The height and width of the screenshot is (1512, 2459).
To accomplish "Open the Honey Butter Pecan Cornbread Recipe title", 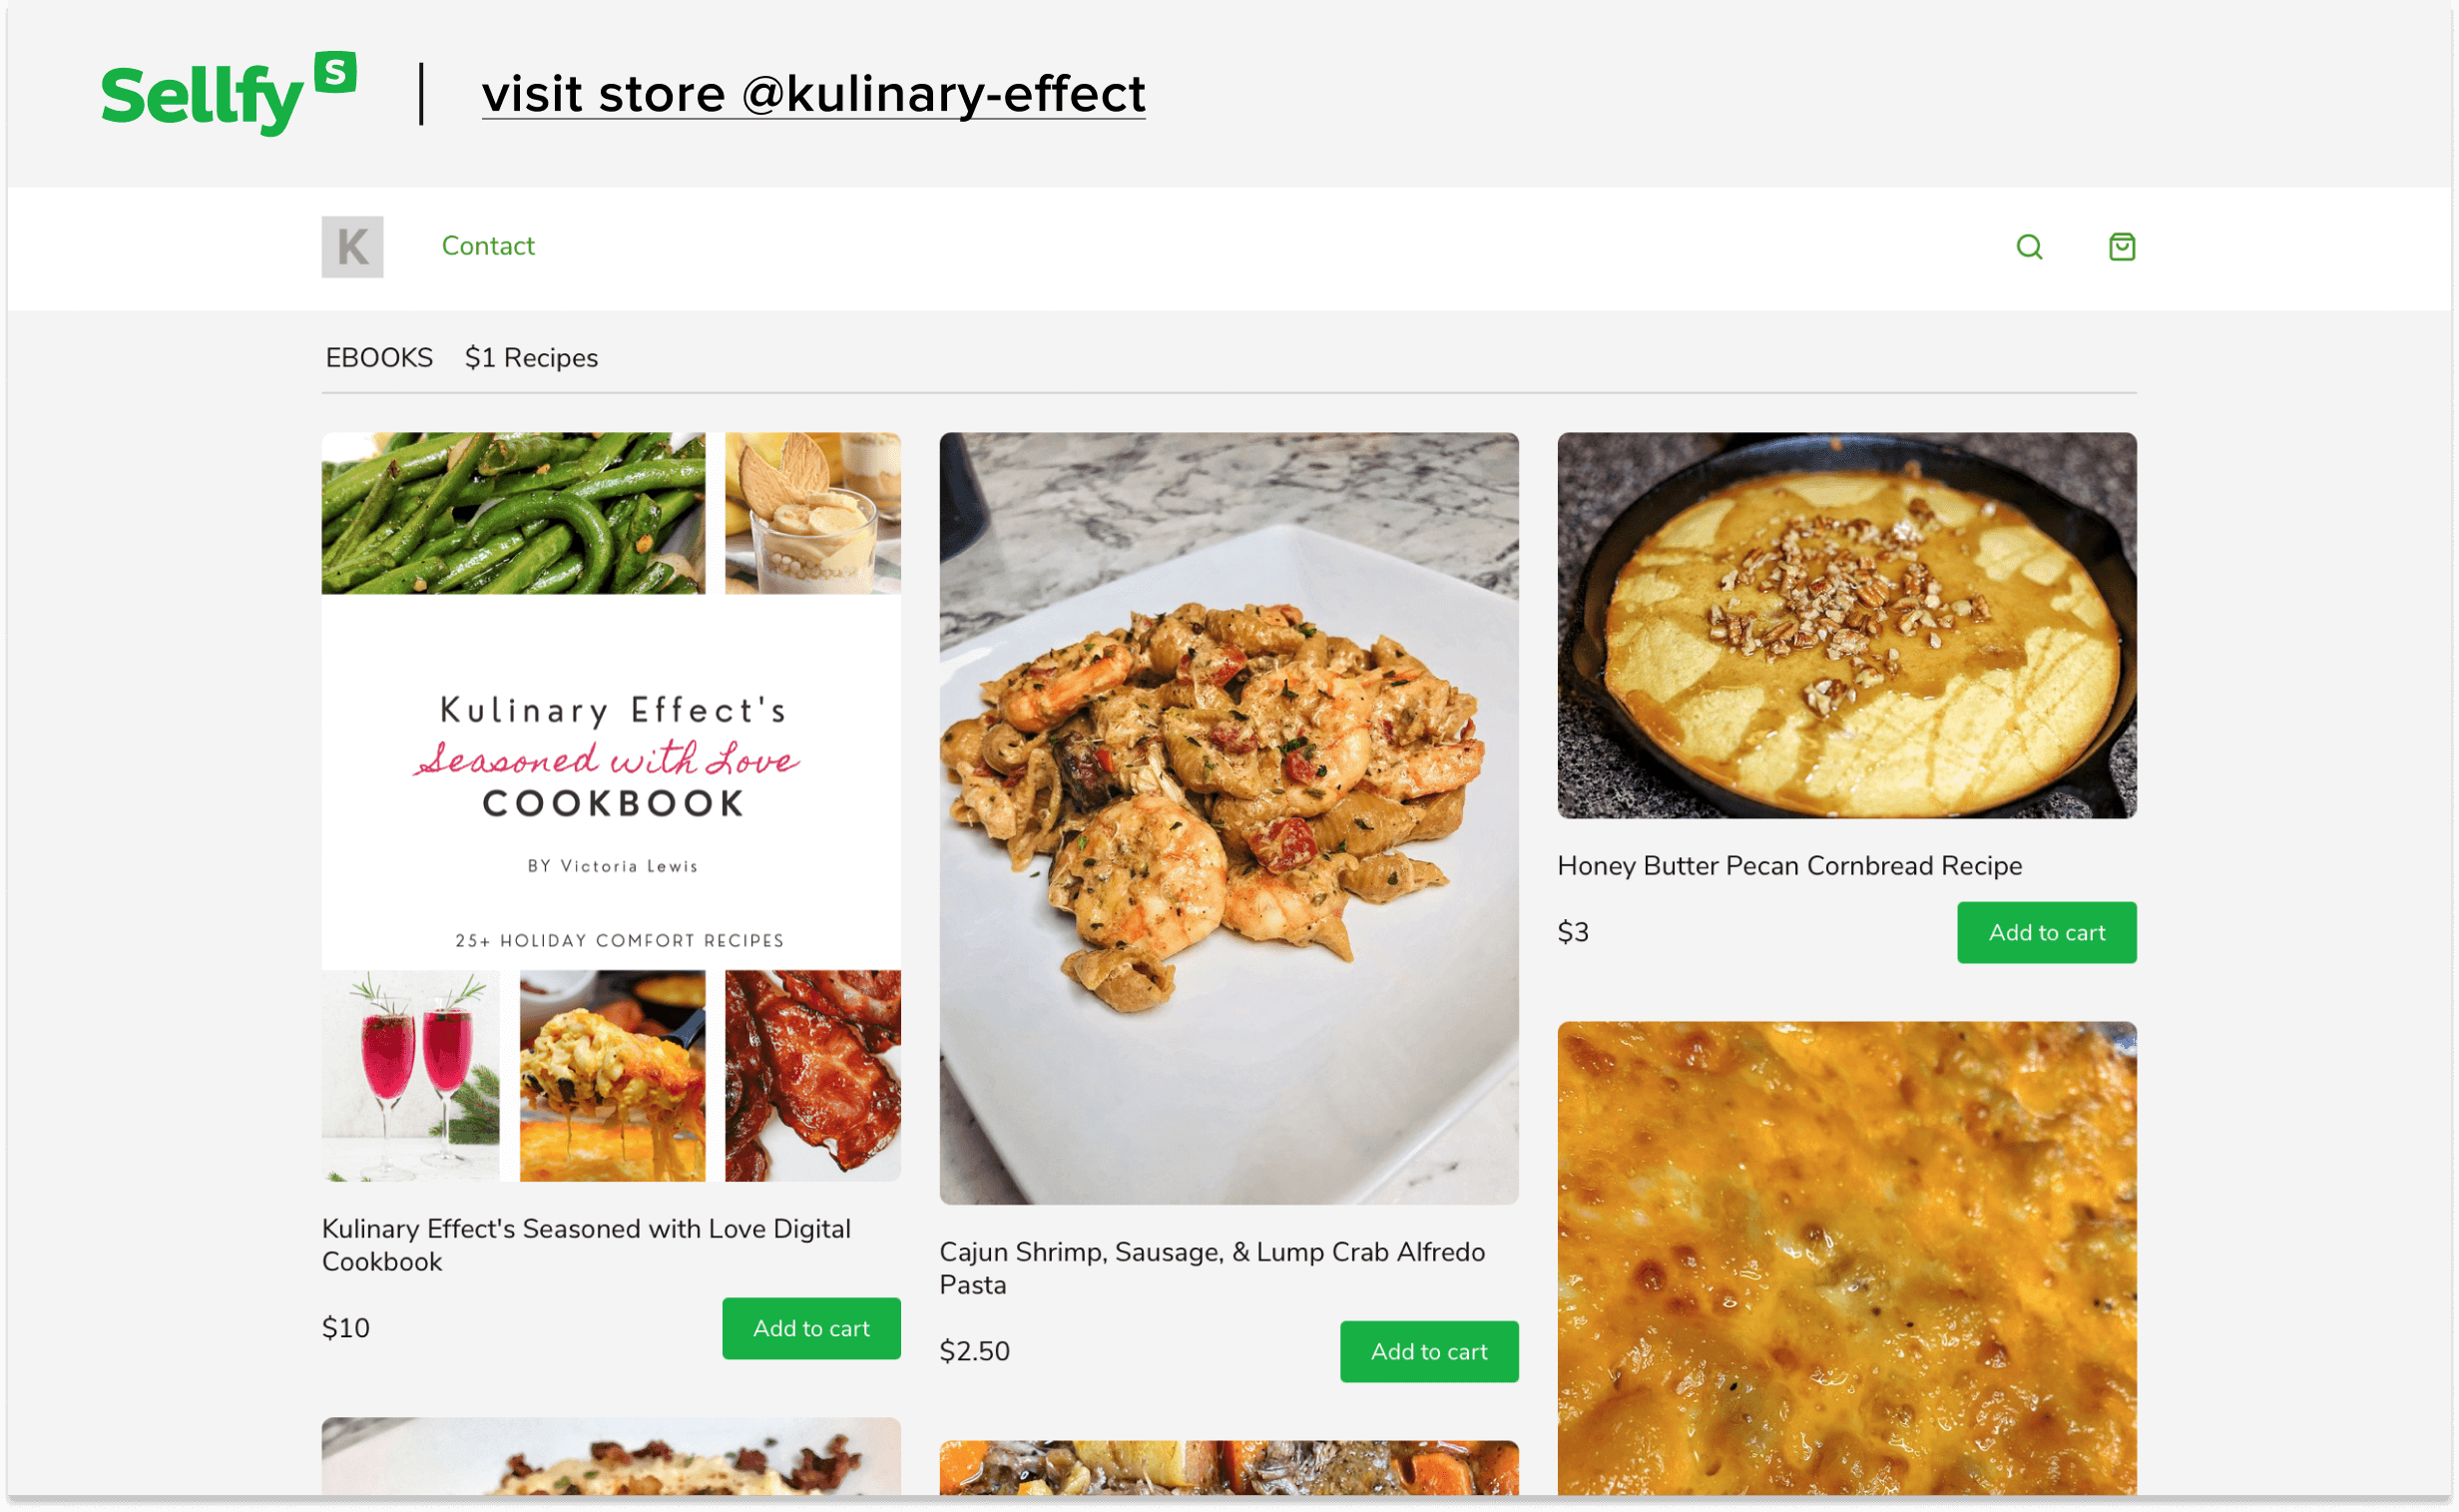I will pos(1789,866).
